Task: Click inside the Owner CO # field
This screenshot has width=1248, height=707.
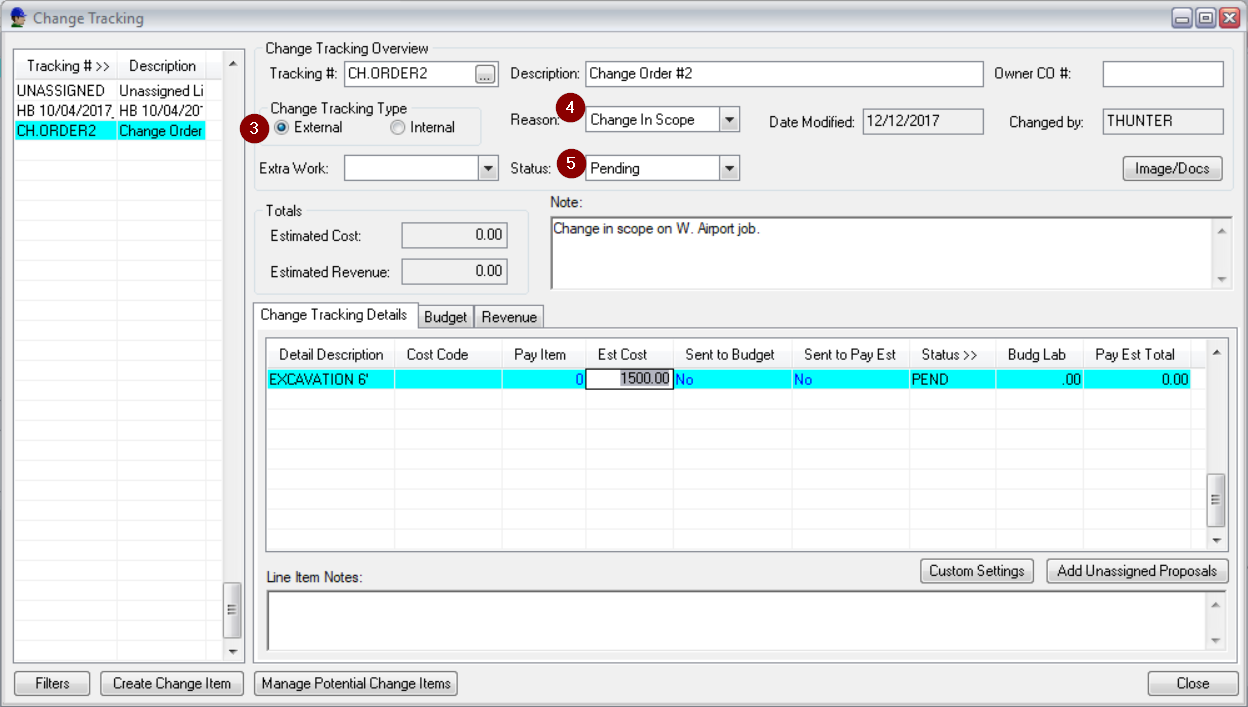Action: (1162, 74)
